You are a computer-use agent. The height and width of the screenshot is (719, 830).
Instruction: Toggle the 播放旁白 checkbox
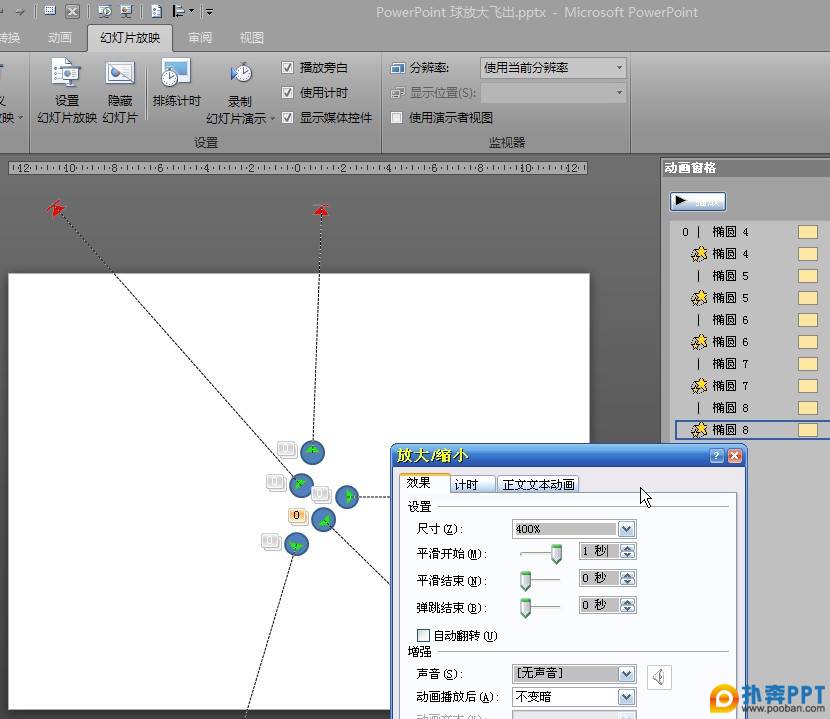pos(287,68)
